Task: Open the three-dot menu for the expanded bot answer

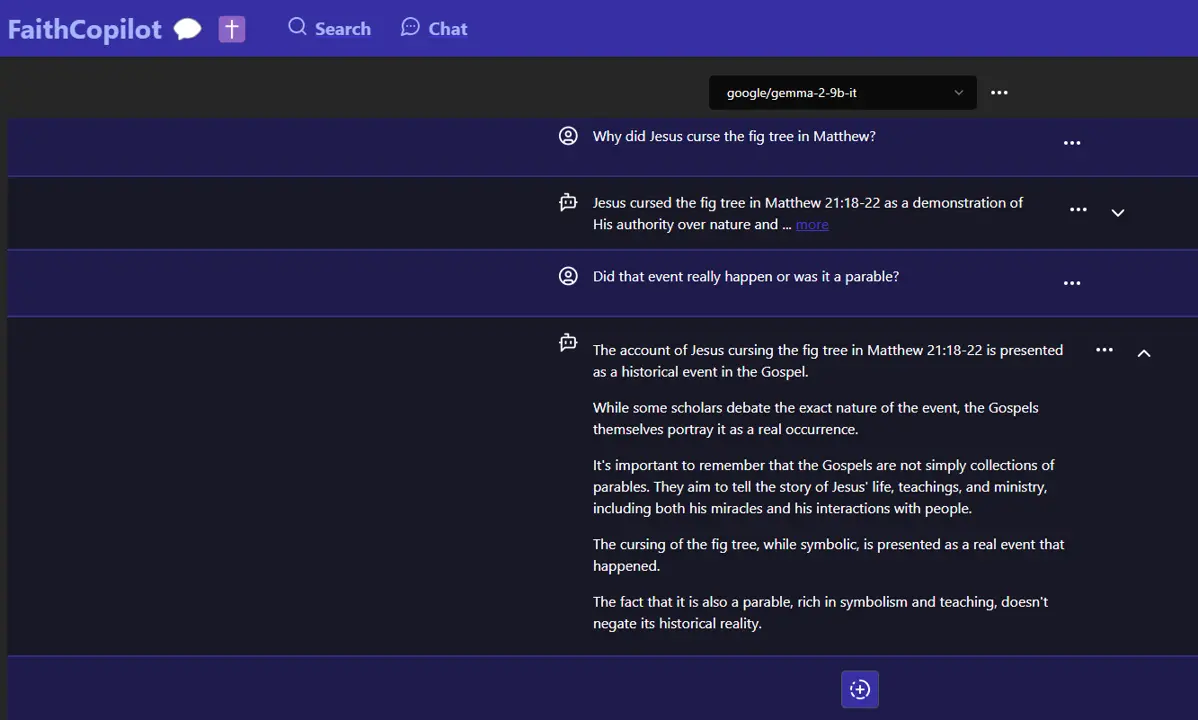Action: click(1104, 350)
